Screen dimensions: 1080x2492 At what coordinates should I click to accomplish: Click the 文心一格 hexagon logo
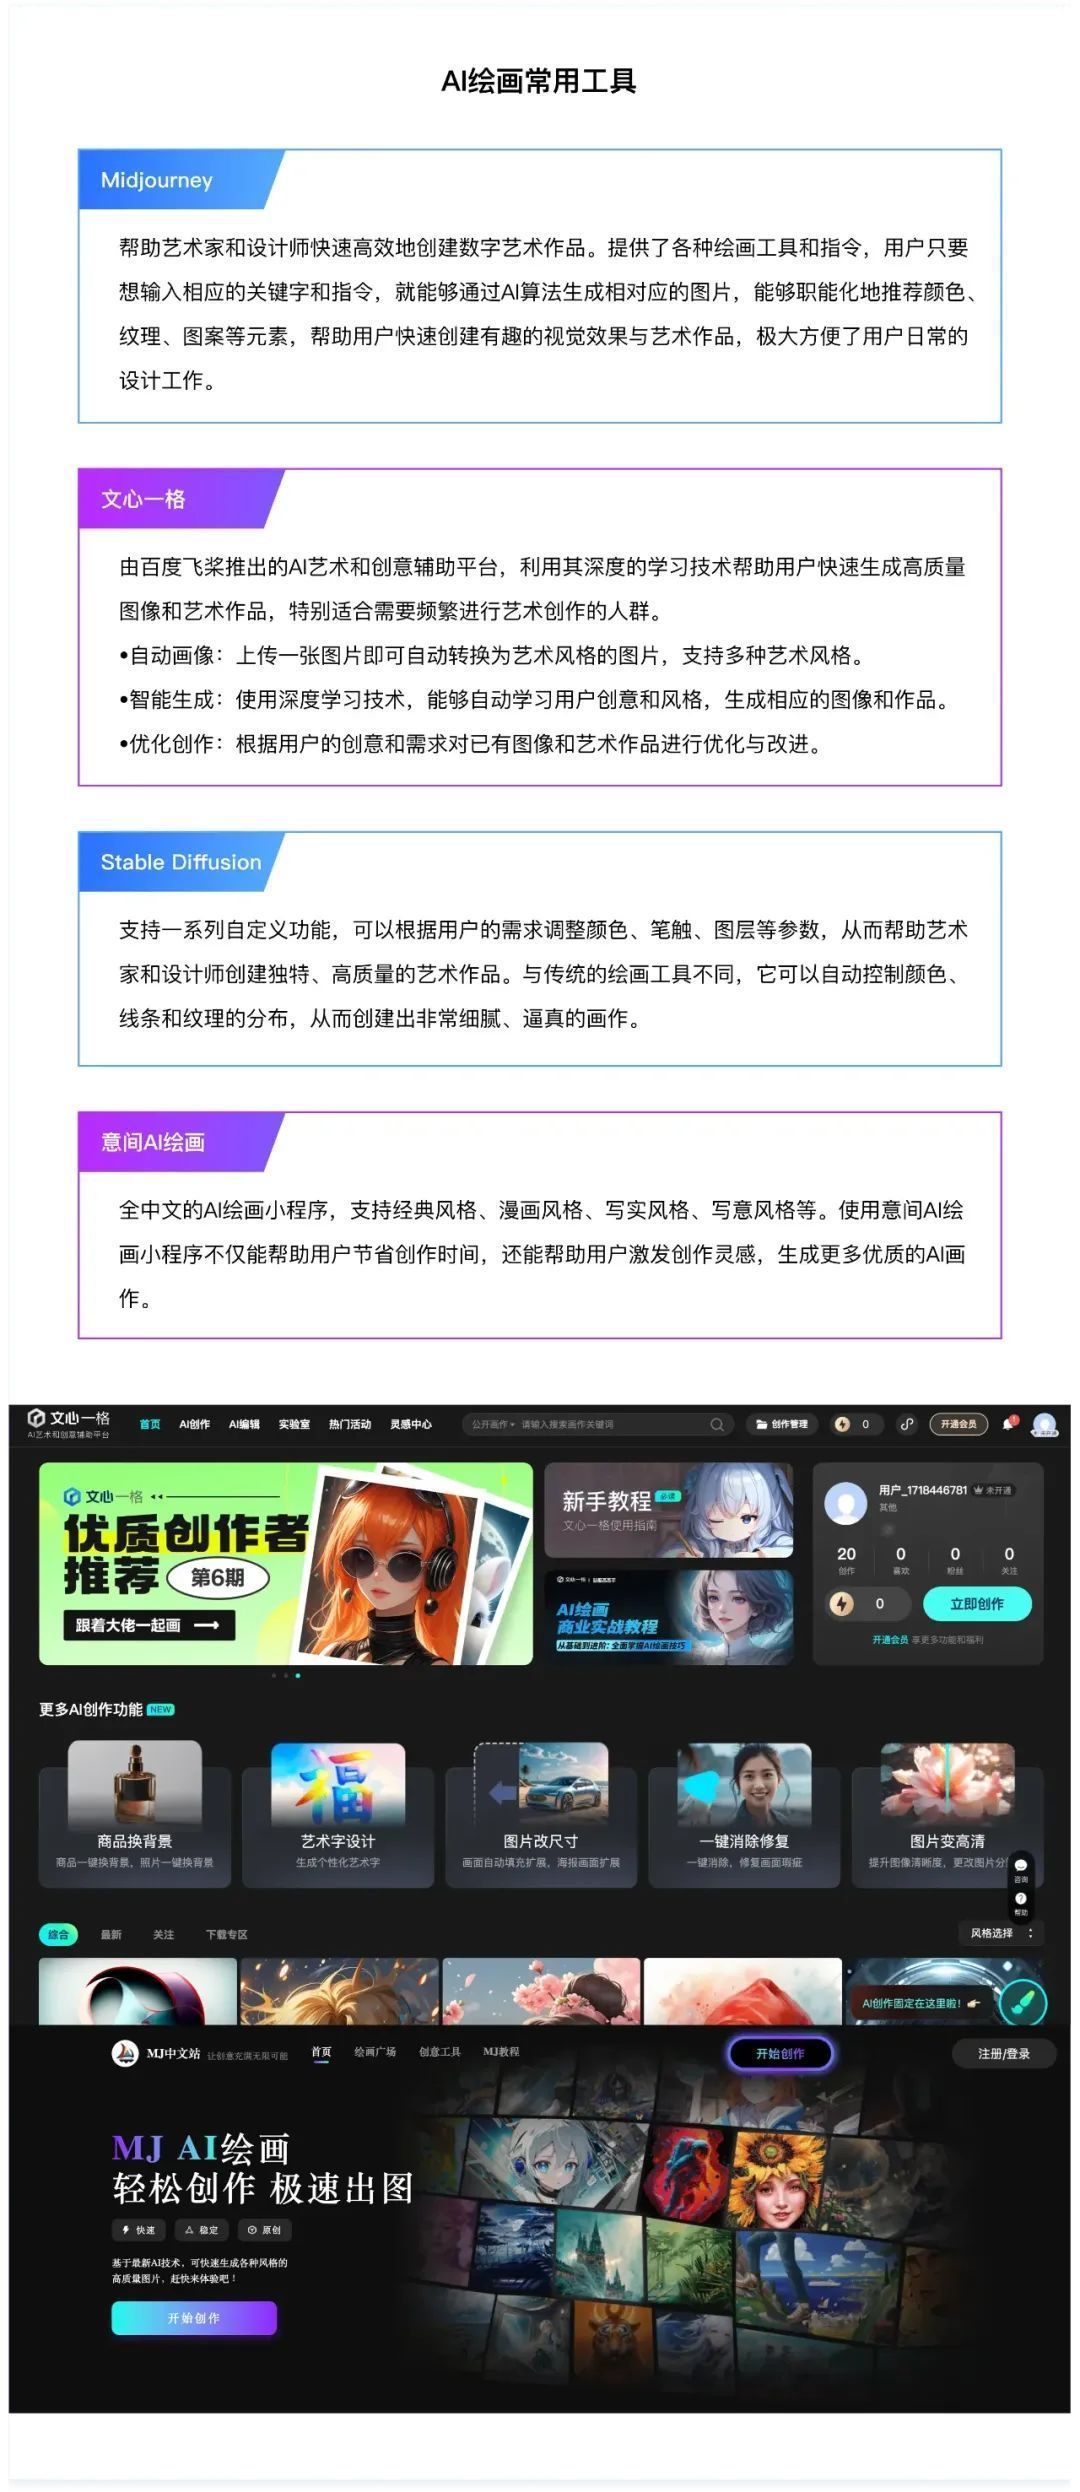pyautogui.click(x=37, y=1418)
